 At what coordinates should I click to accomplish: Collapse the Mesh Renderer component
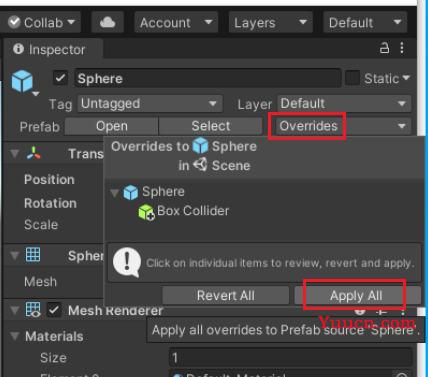[x=15, y=311]
